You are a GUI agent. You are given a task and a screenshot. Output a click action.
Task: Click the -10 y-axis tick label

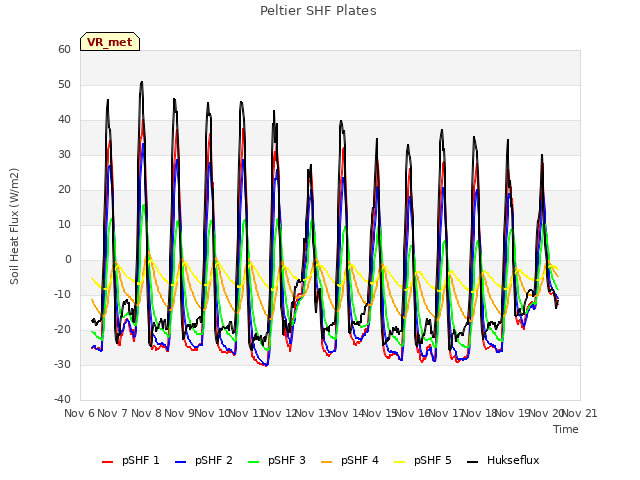[62, 294]
